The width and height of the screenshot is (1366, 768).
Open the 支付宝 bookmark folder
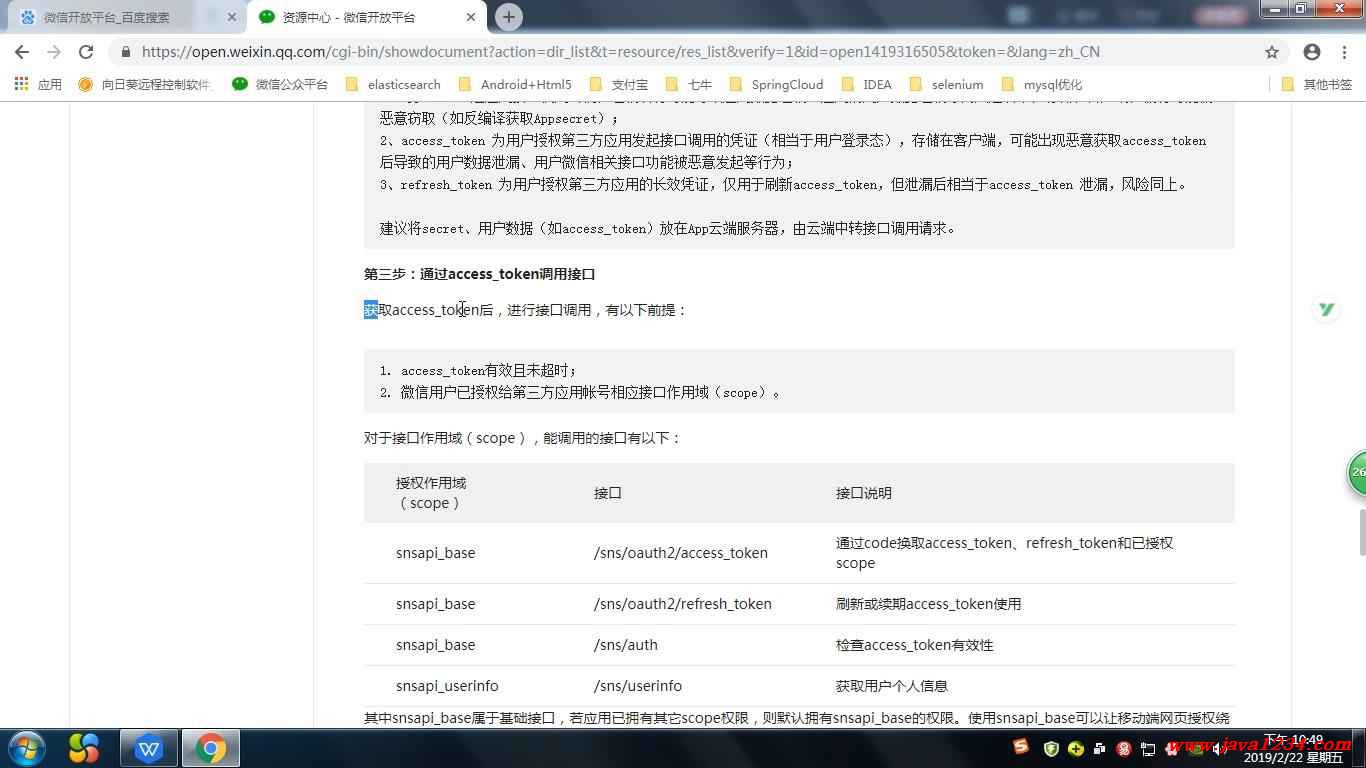[619, 84]
